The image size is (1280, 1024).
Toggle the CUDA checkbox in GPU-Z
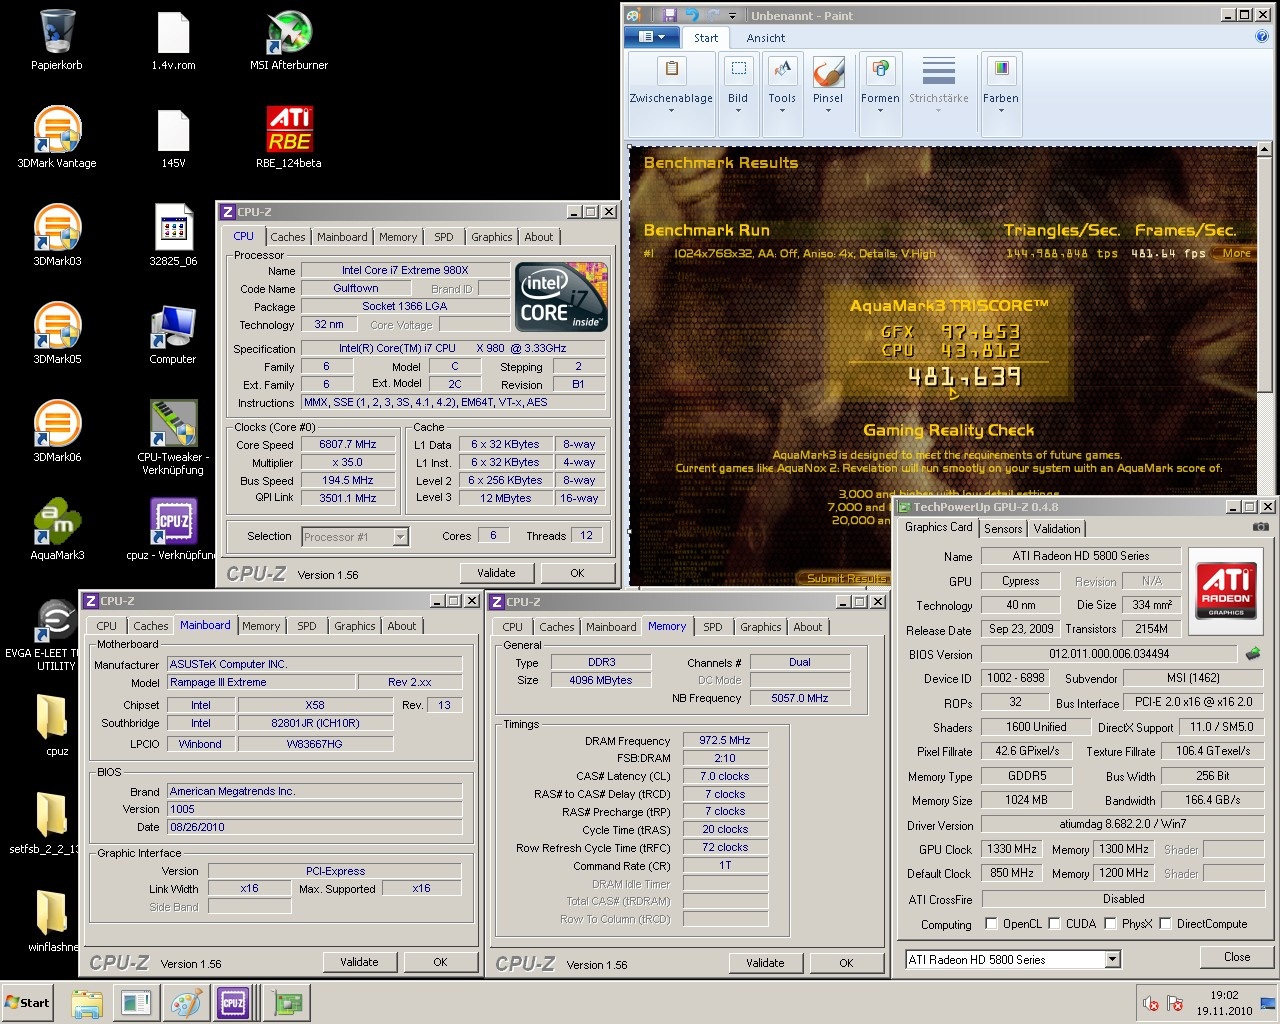tap(1053, 924)
